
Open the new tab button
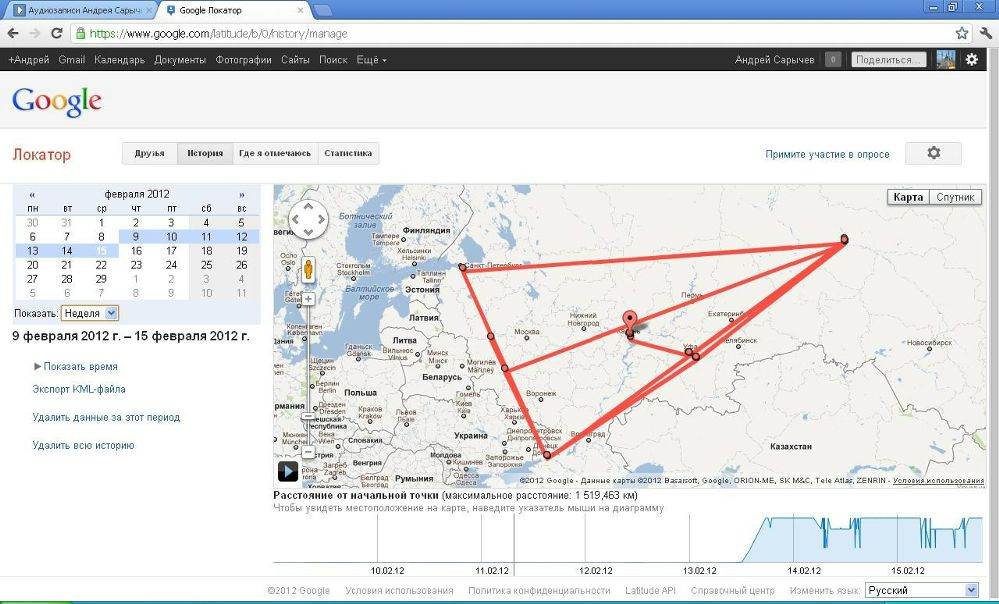(323, 10)
